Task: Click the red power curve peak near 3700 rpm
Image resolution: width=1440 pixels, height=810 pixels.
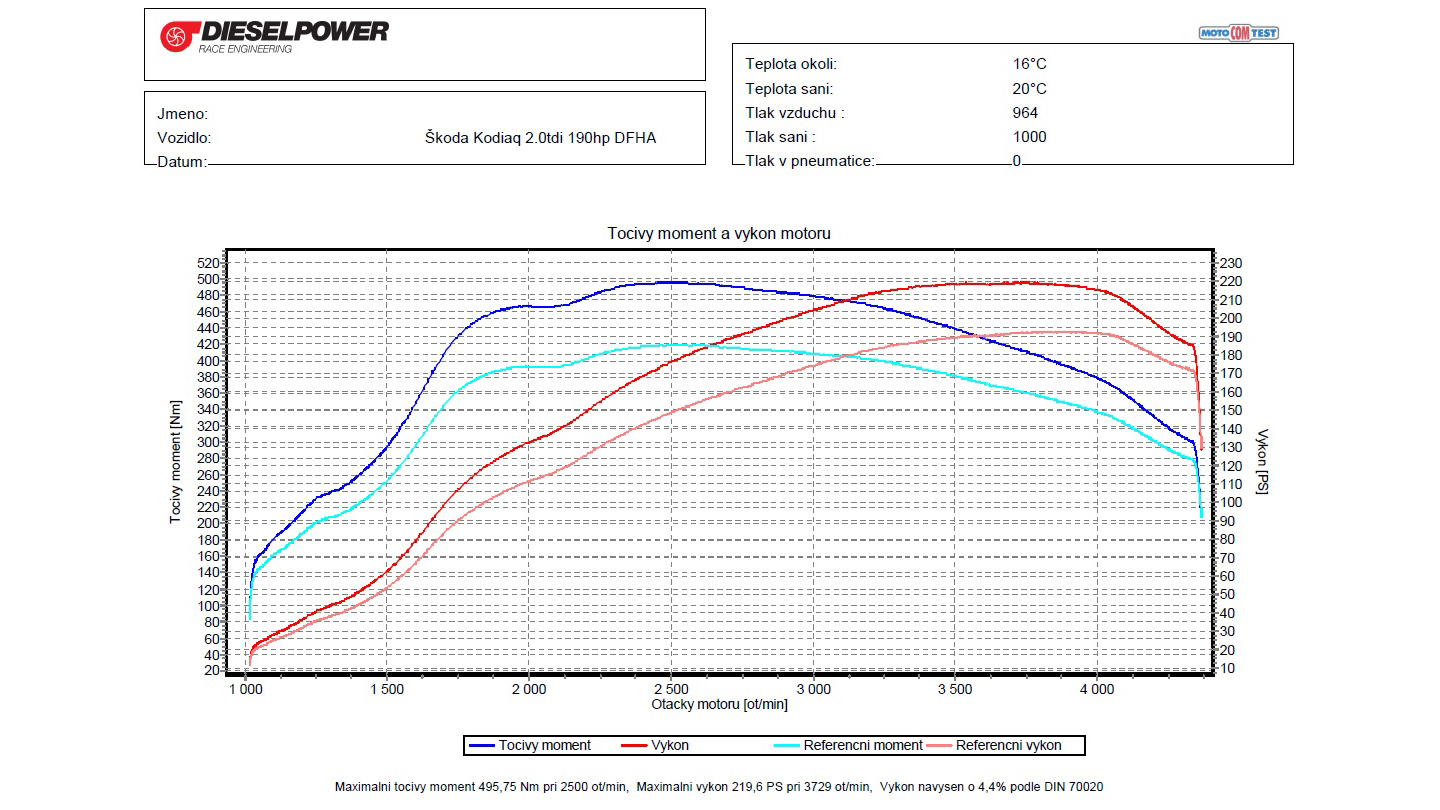Action: pyautogui.click(x=1020, y=282)
